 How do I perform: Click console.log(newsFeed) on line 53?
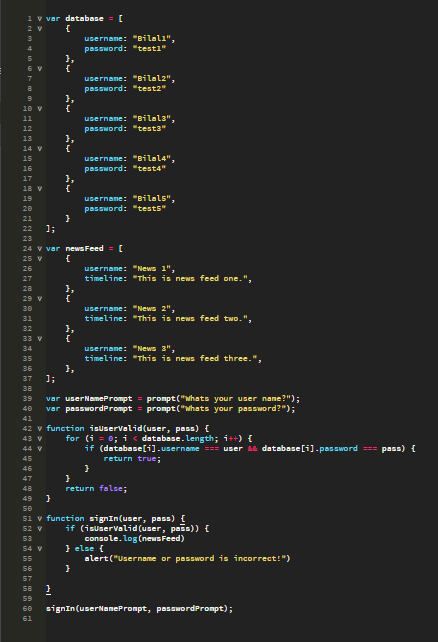(x=135, y=538)
